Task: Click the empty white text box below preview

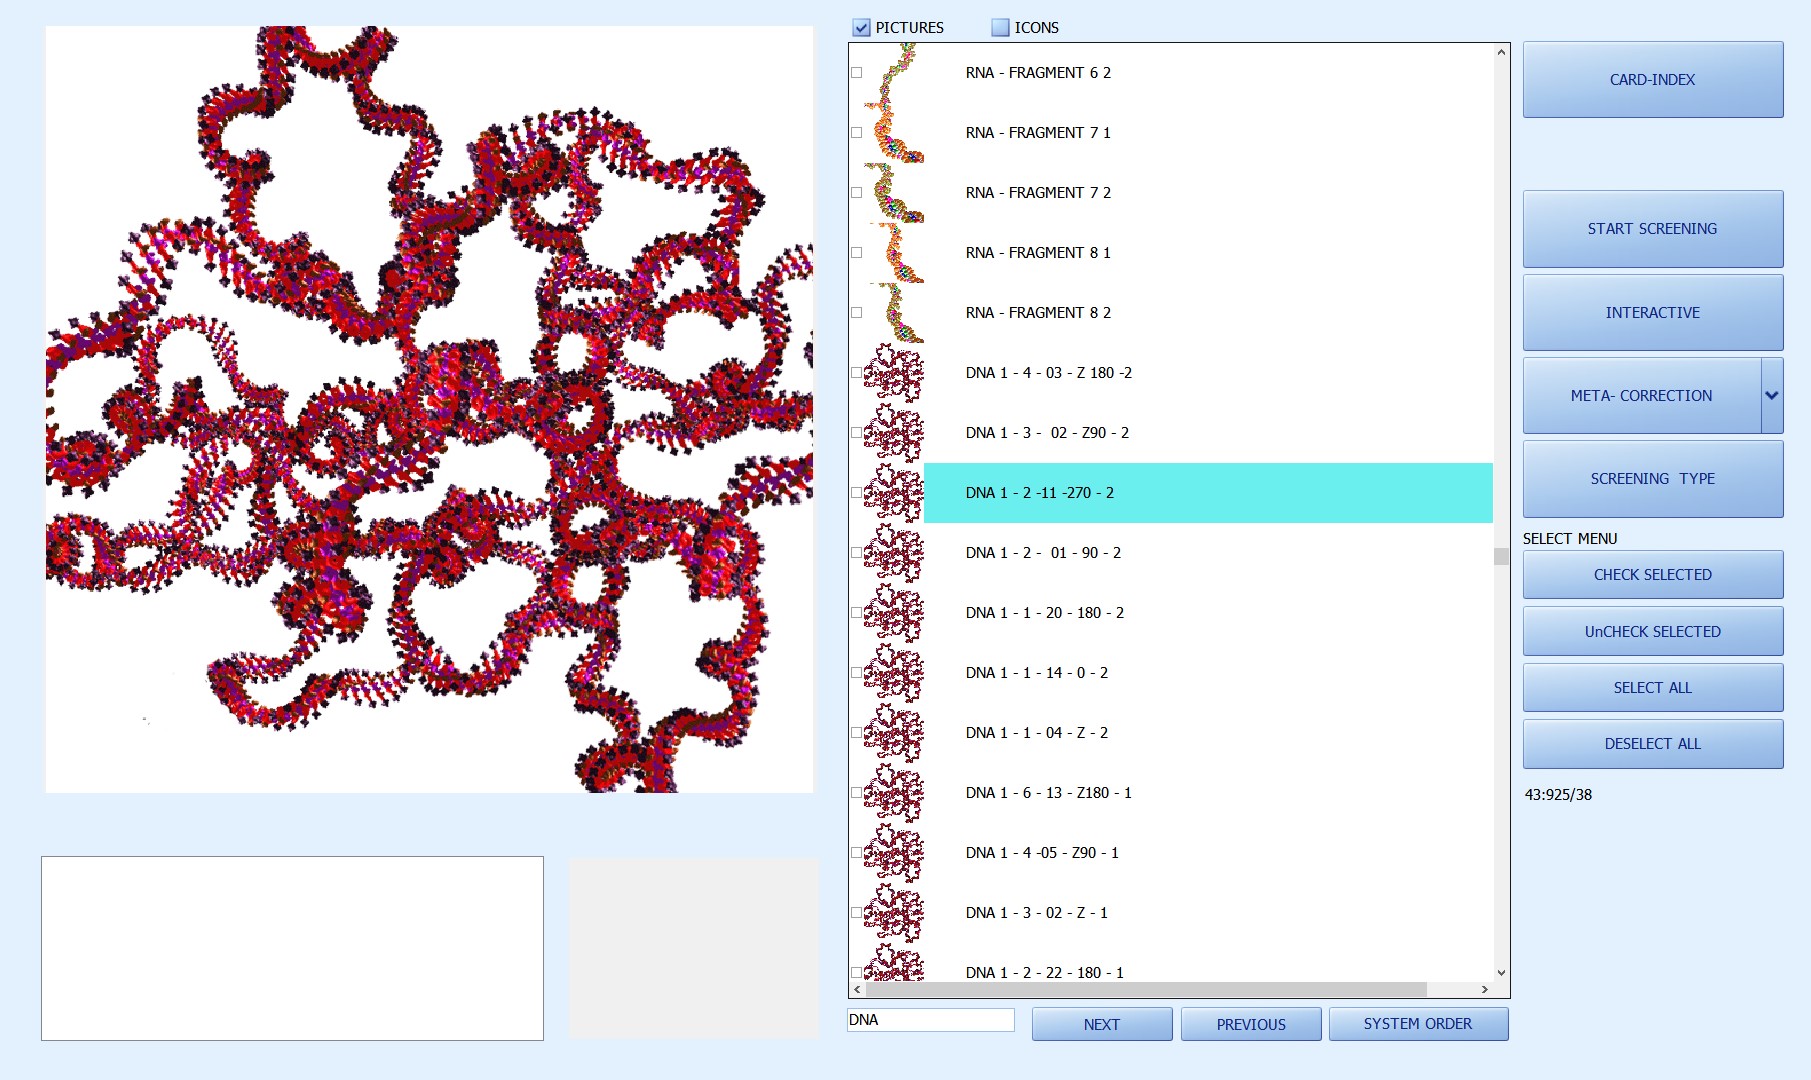Action: [292, 948]
